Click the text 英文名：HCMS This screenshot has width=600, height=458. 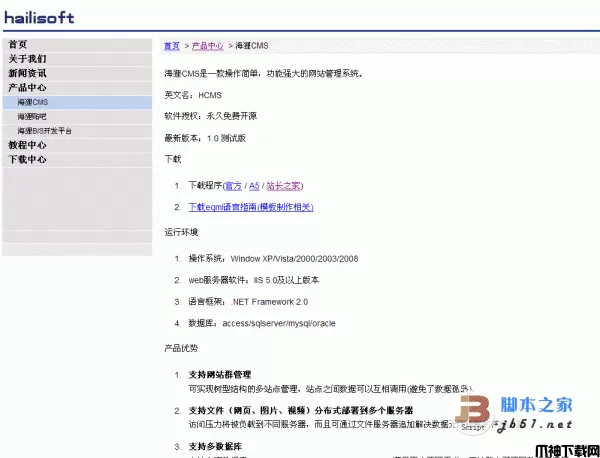point(193,95)
